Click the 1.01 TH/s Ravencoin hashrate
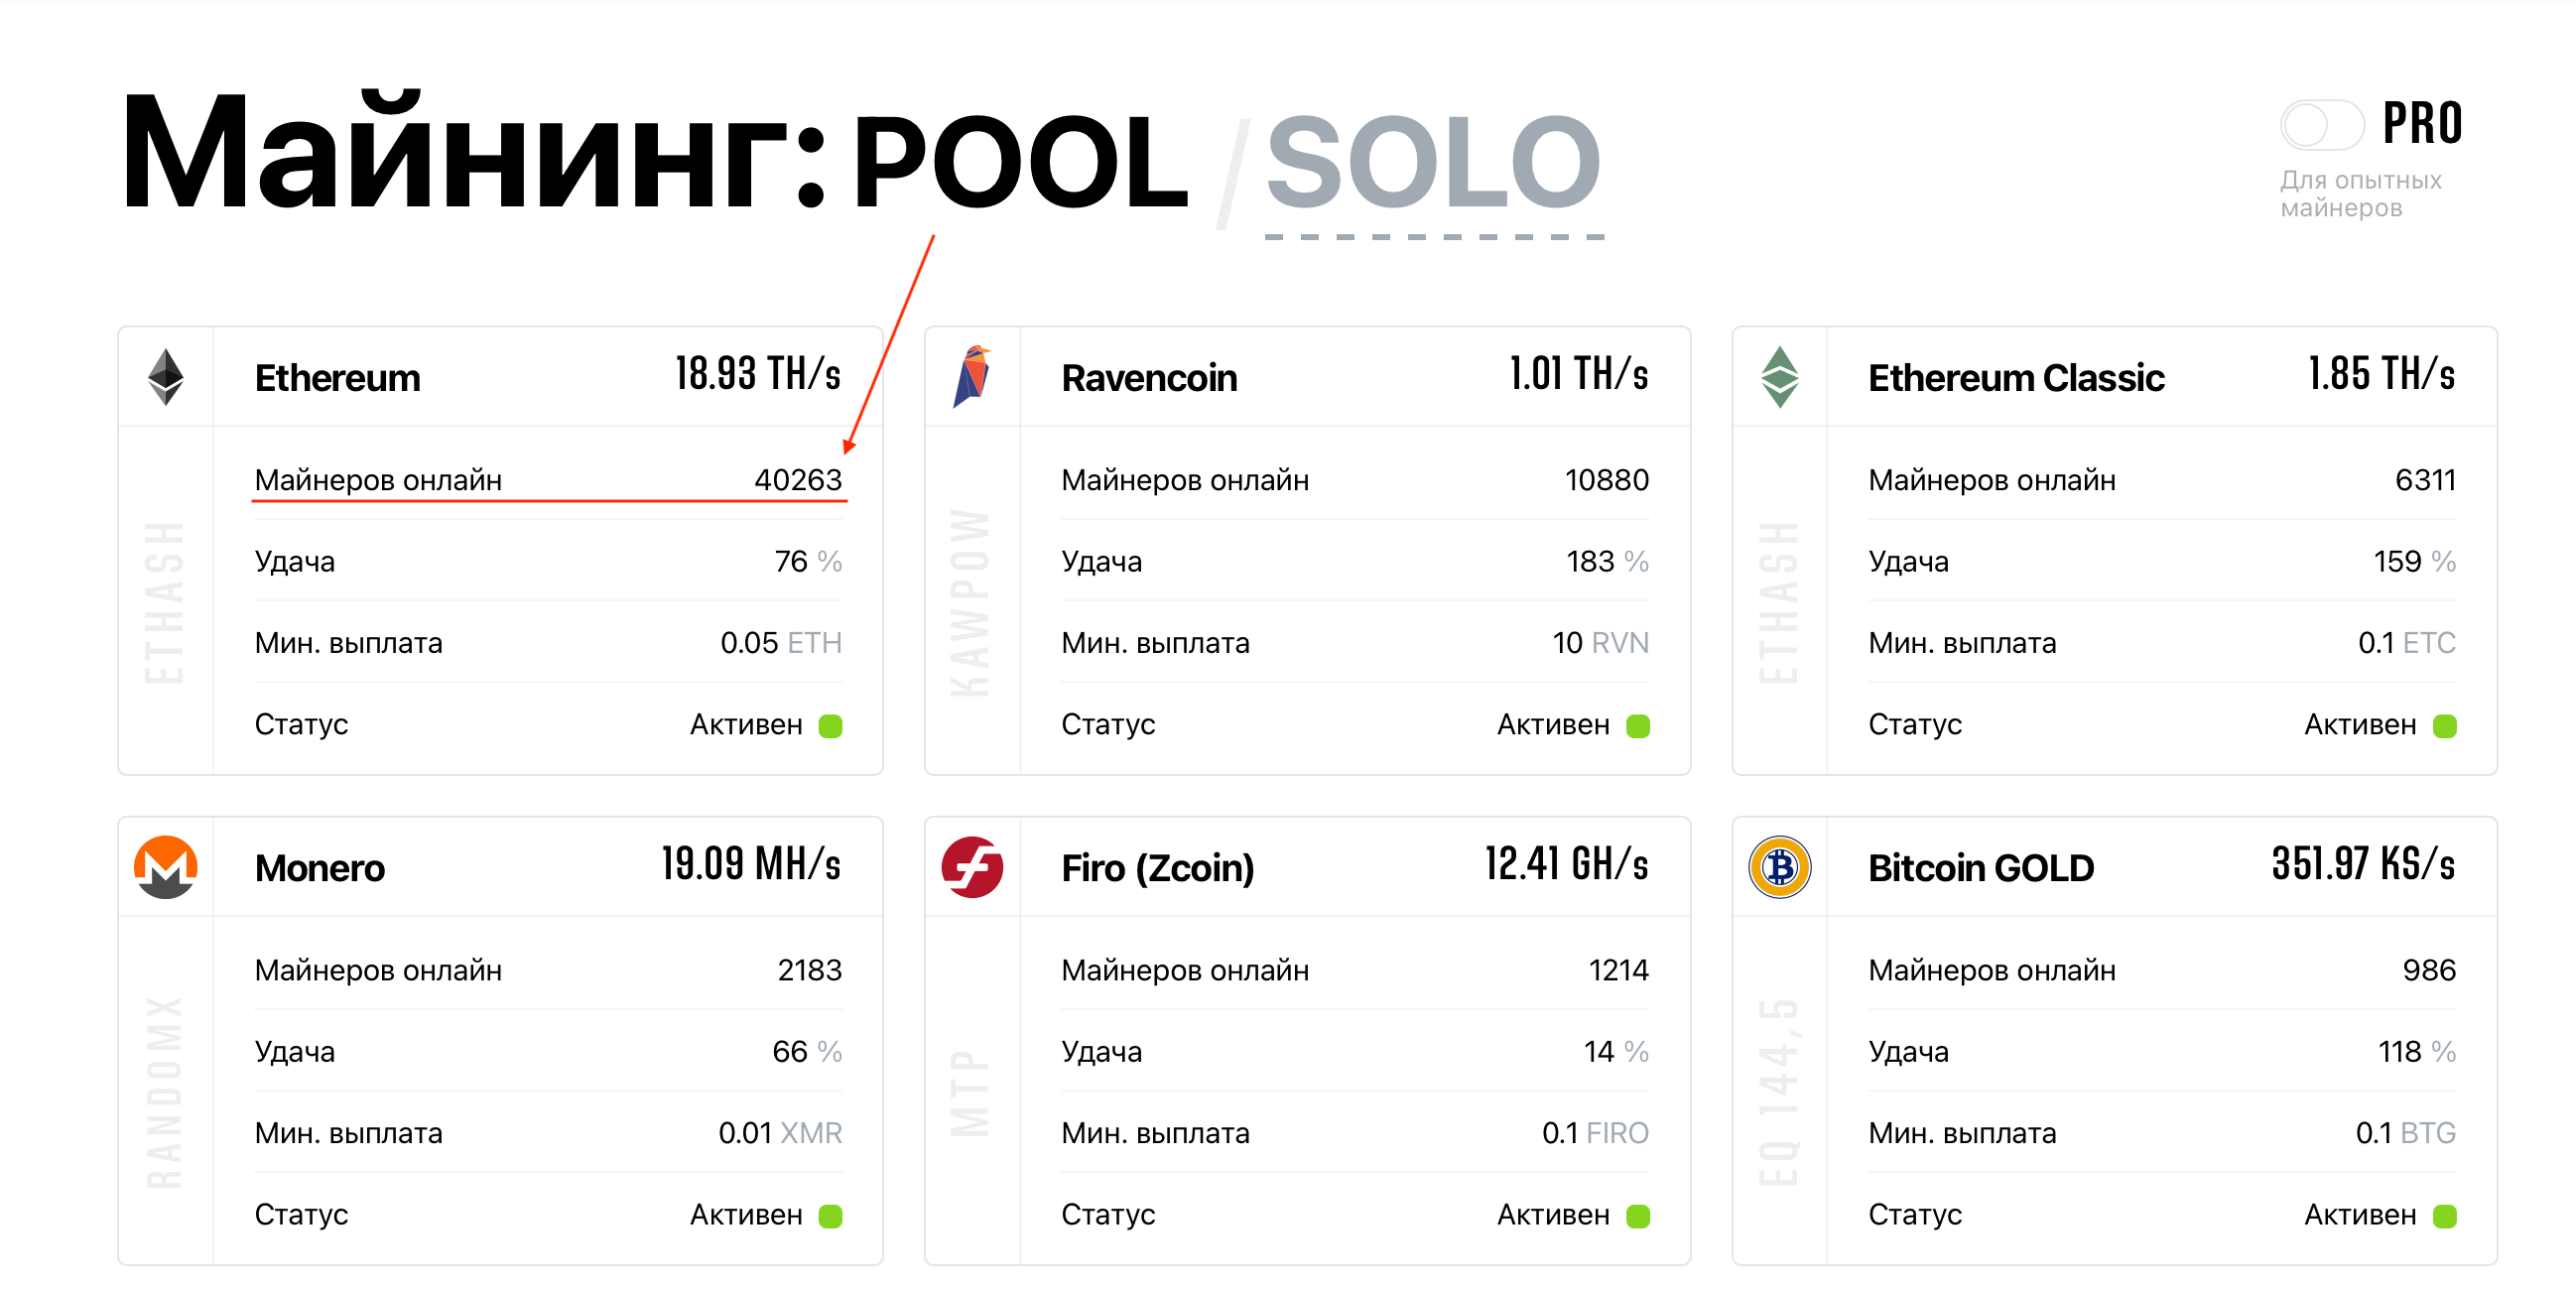This screenshot has width=2576, height=1290. (x=1579, y=374)
